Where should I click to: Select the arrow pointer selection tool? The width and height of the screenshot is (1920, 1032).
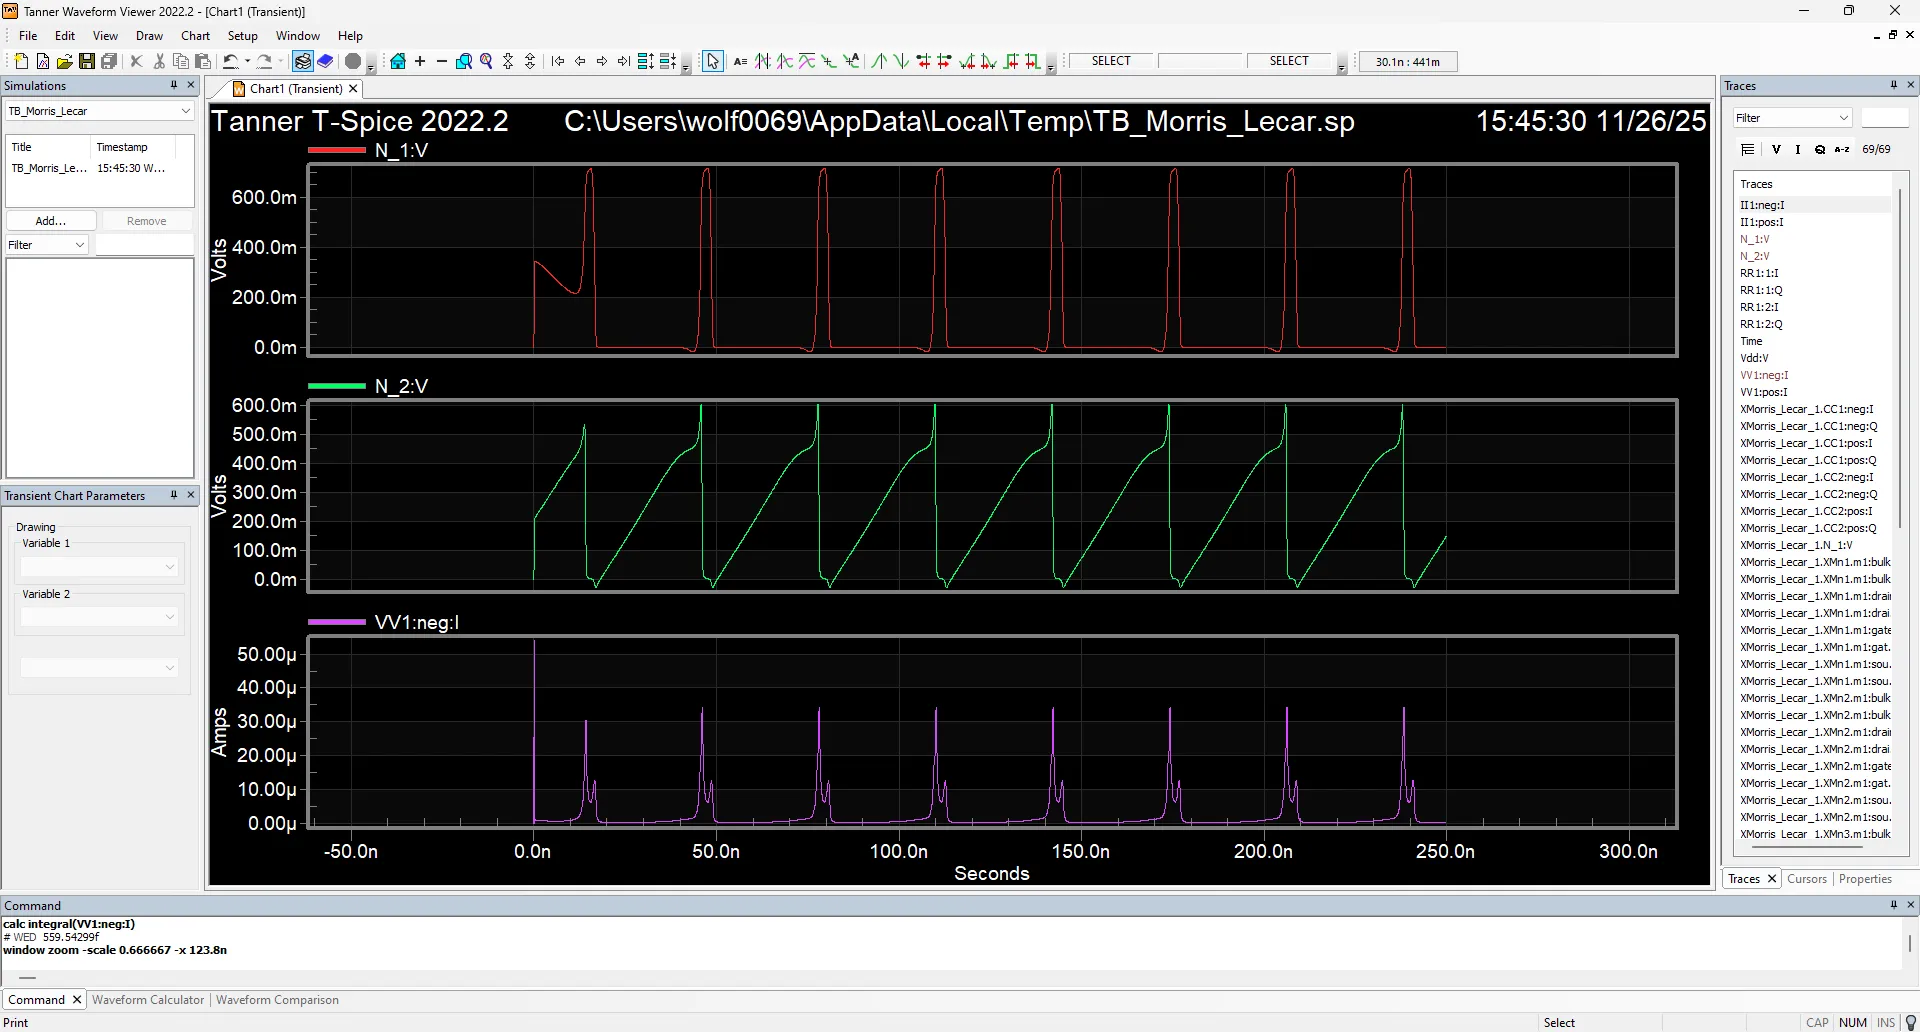coord(712,61)
